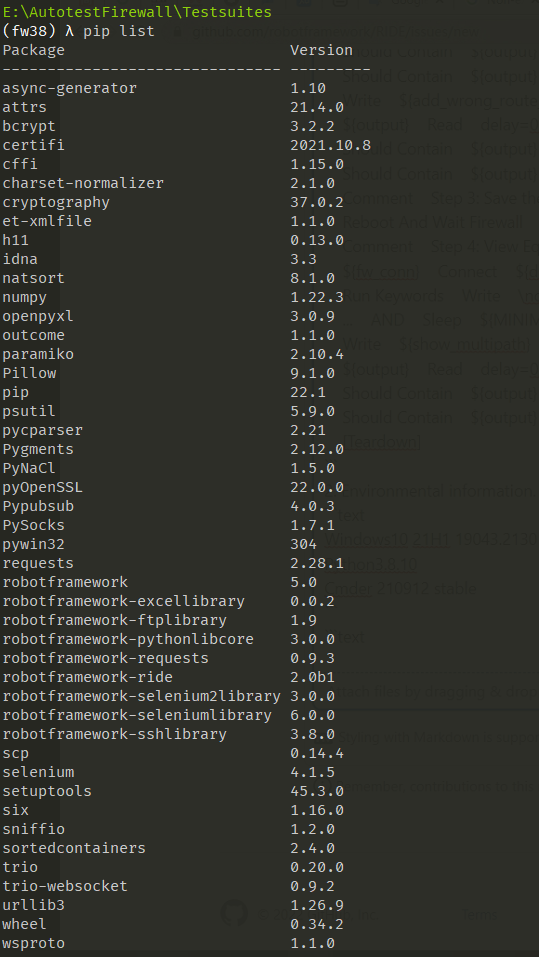Select the sniffio package name

tap(34, 829)
